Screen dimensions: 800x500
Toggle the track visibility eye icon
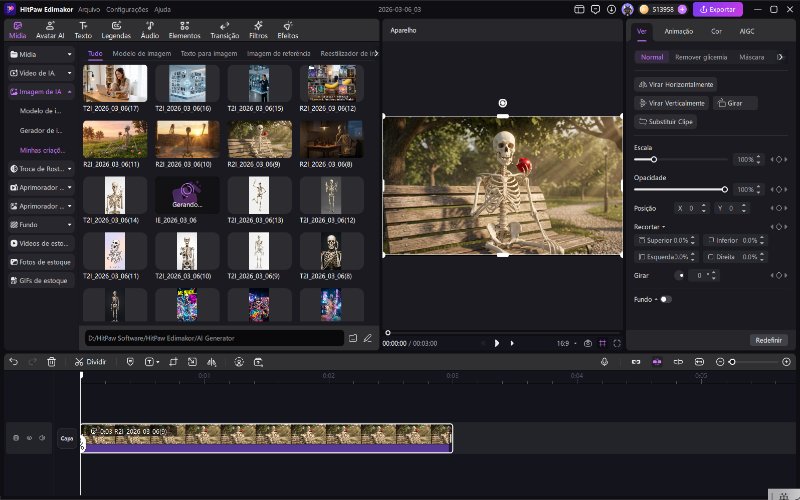(x=29, y=438)
